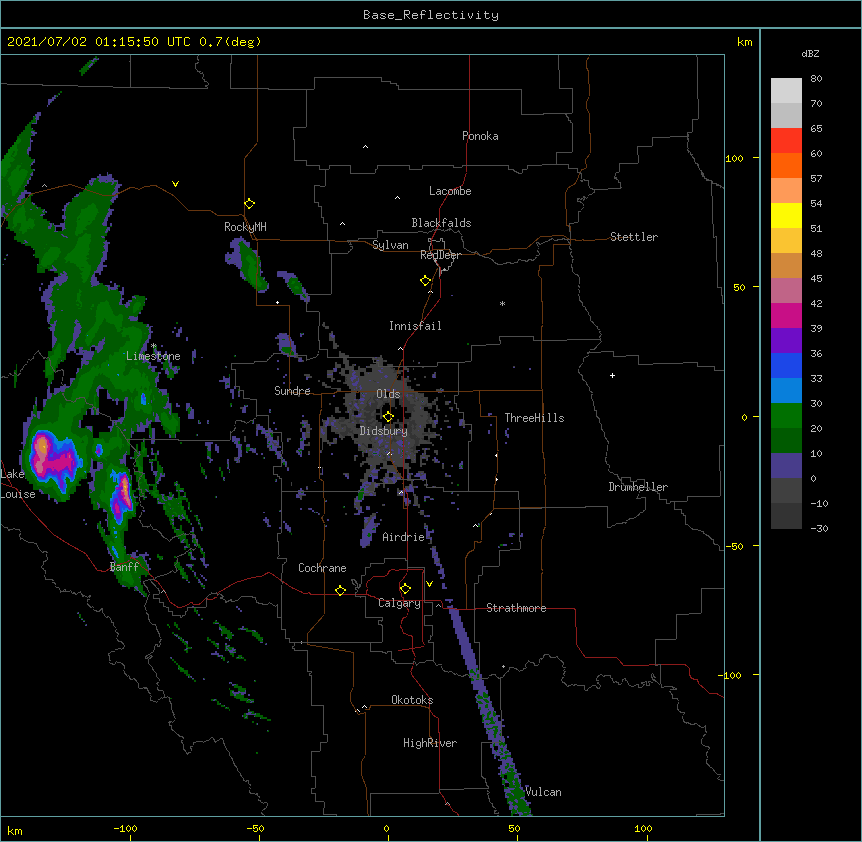Click the Banff label

pos(124,567)
